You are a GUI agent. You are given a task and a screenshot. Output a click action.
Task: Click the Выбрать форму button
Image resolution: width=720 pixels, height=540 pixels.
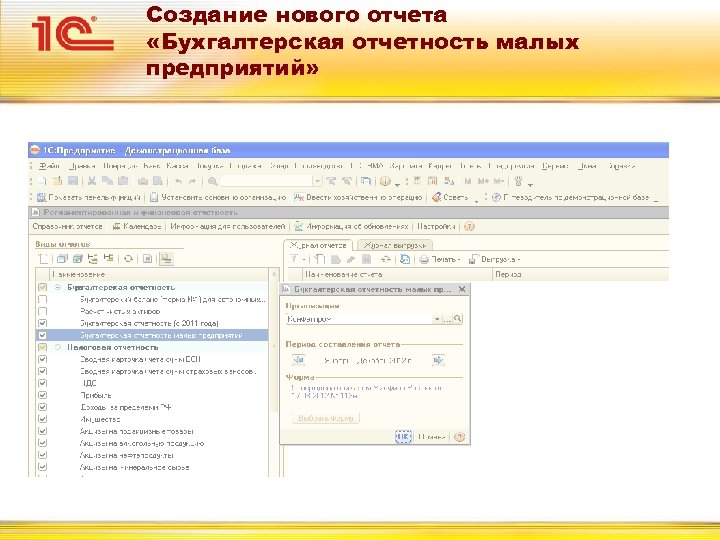[326, 418]
